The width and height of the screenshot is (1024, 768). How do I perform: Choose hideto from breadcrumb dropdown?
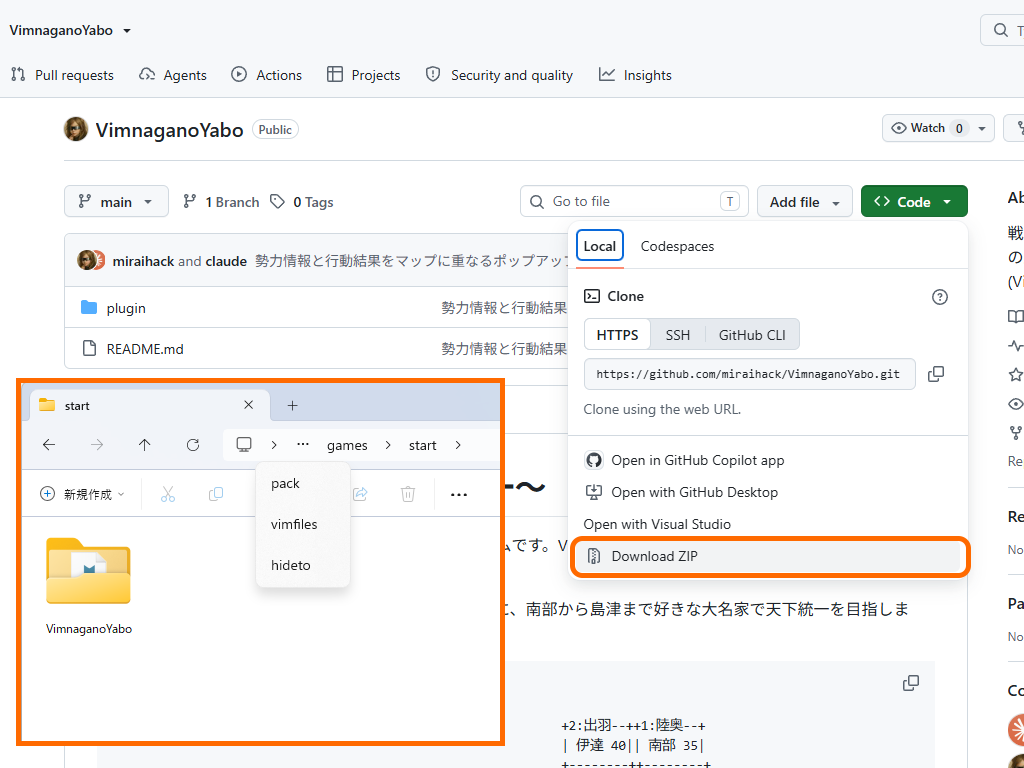[303, 566]
